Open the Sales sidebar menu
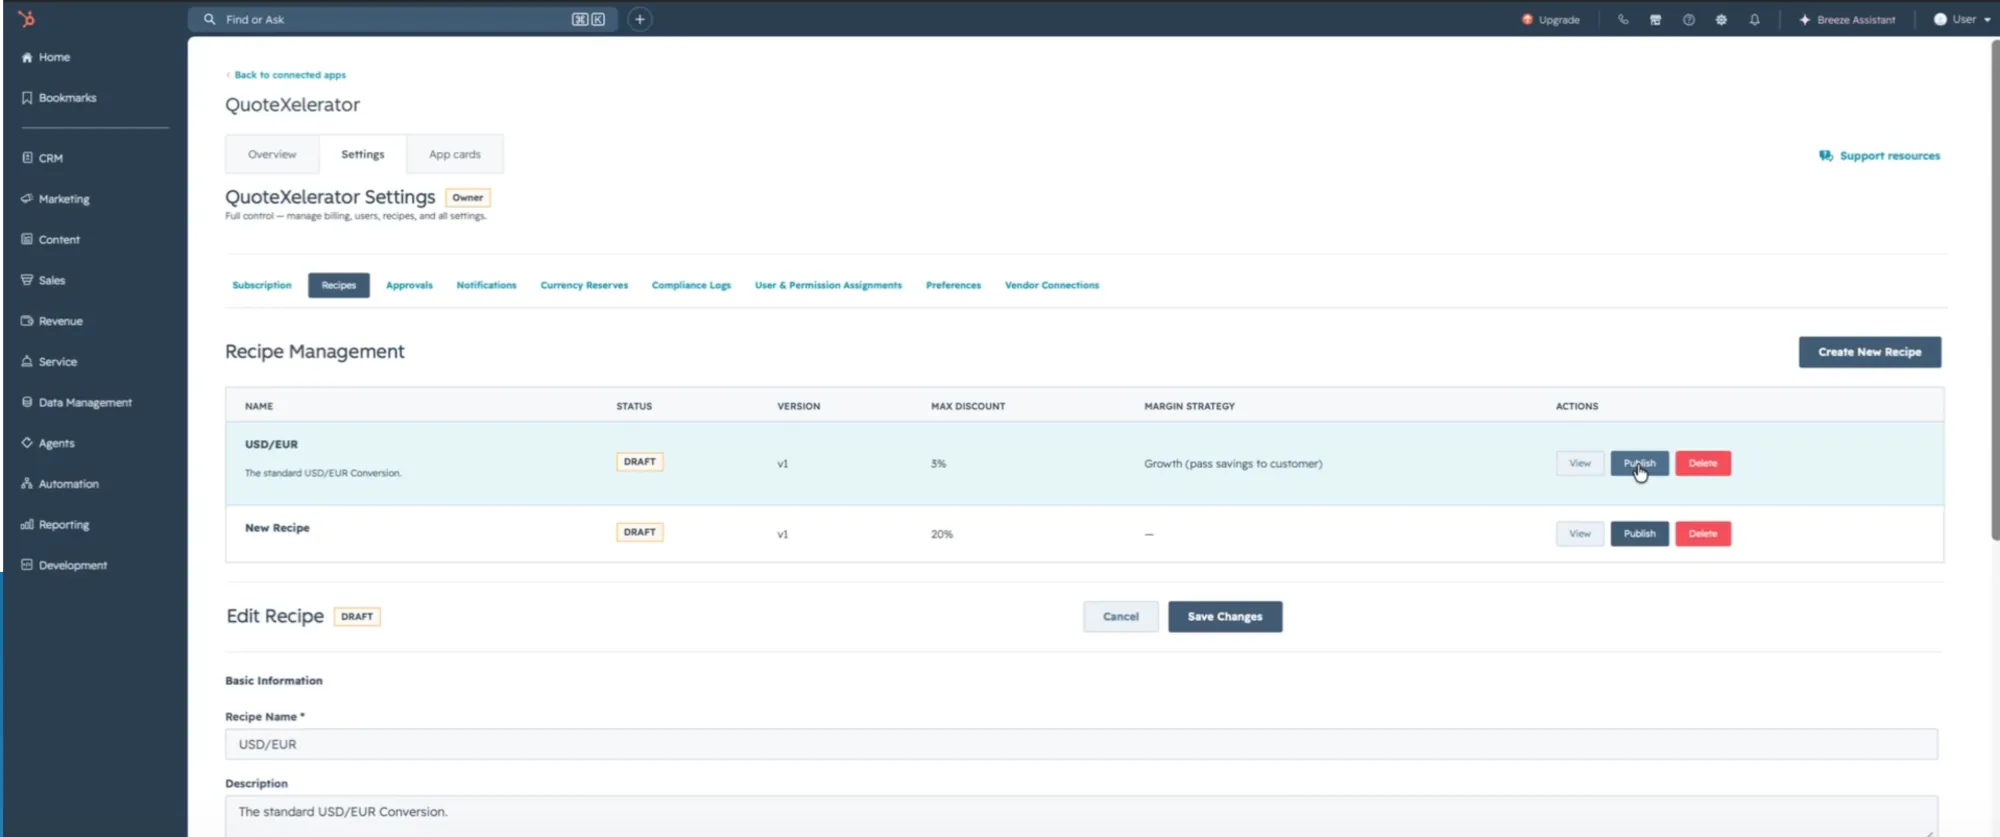 (x=43, y=280)
